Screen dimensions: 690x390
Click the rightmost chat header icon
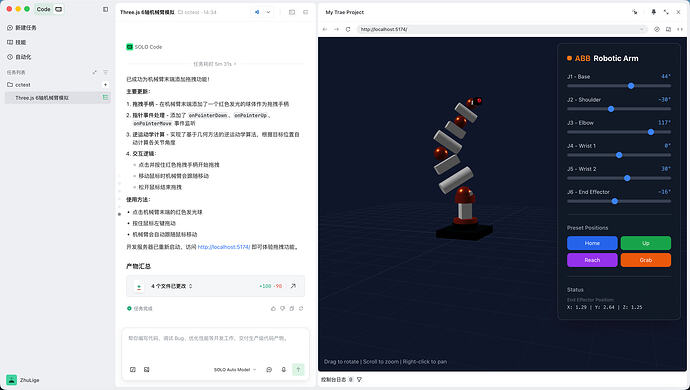coord(306,12)
